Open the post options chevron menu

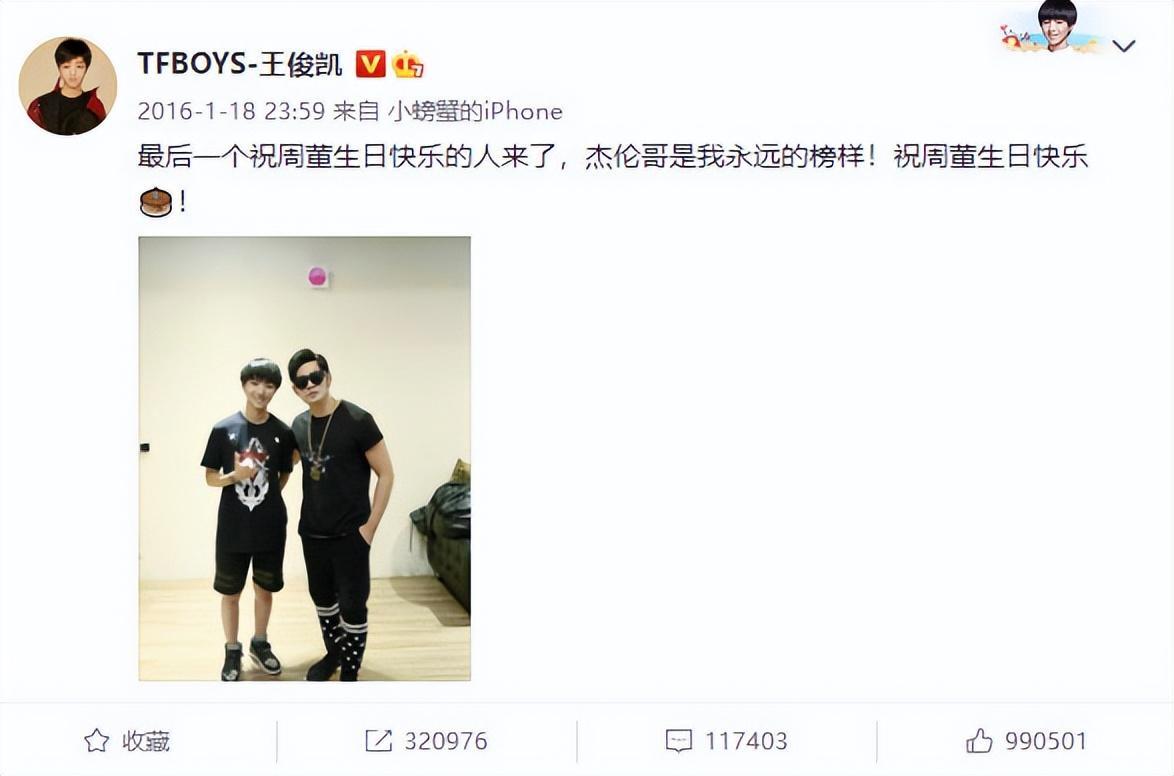[1123, 46]
